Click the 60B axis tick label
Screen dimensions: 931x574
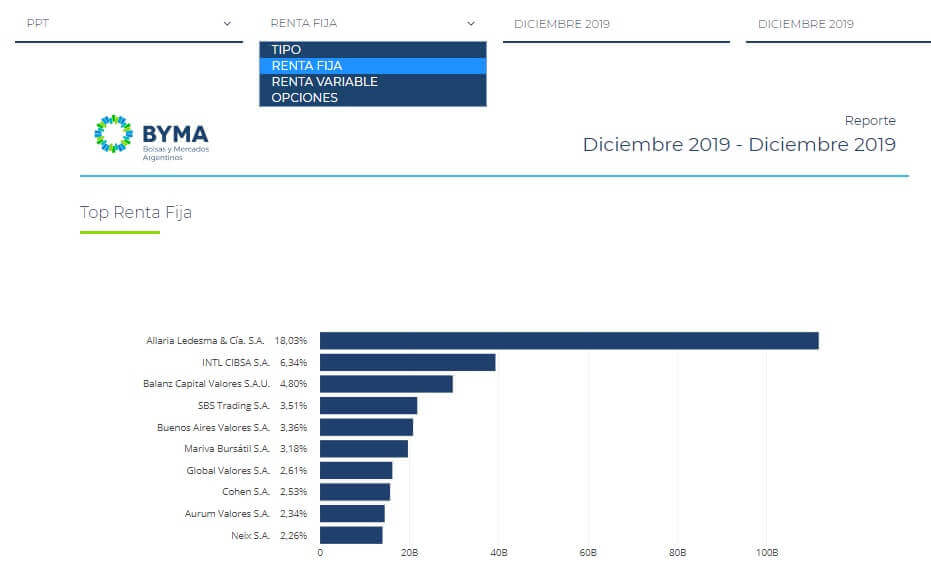click(x=588, y=553)
